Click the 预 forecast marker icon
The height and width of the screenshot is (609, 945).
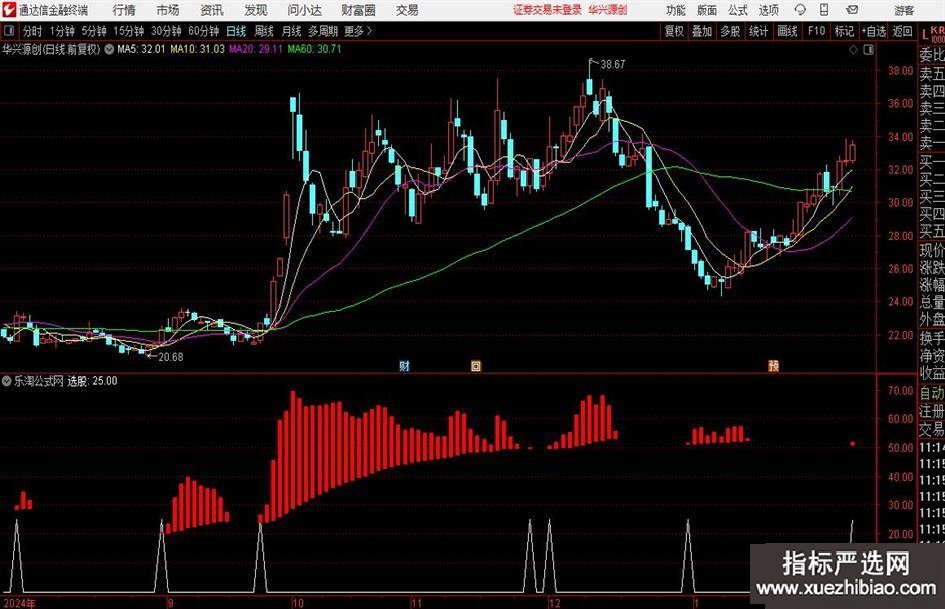pyautogui.click(x=773, y=366)
